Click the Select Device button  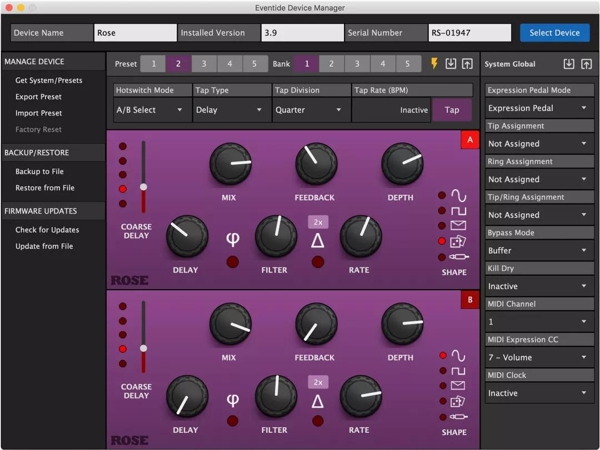[x=554, y=33]
